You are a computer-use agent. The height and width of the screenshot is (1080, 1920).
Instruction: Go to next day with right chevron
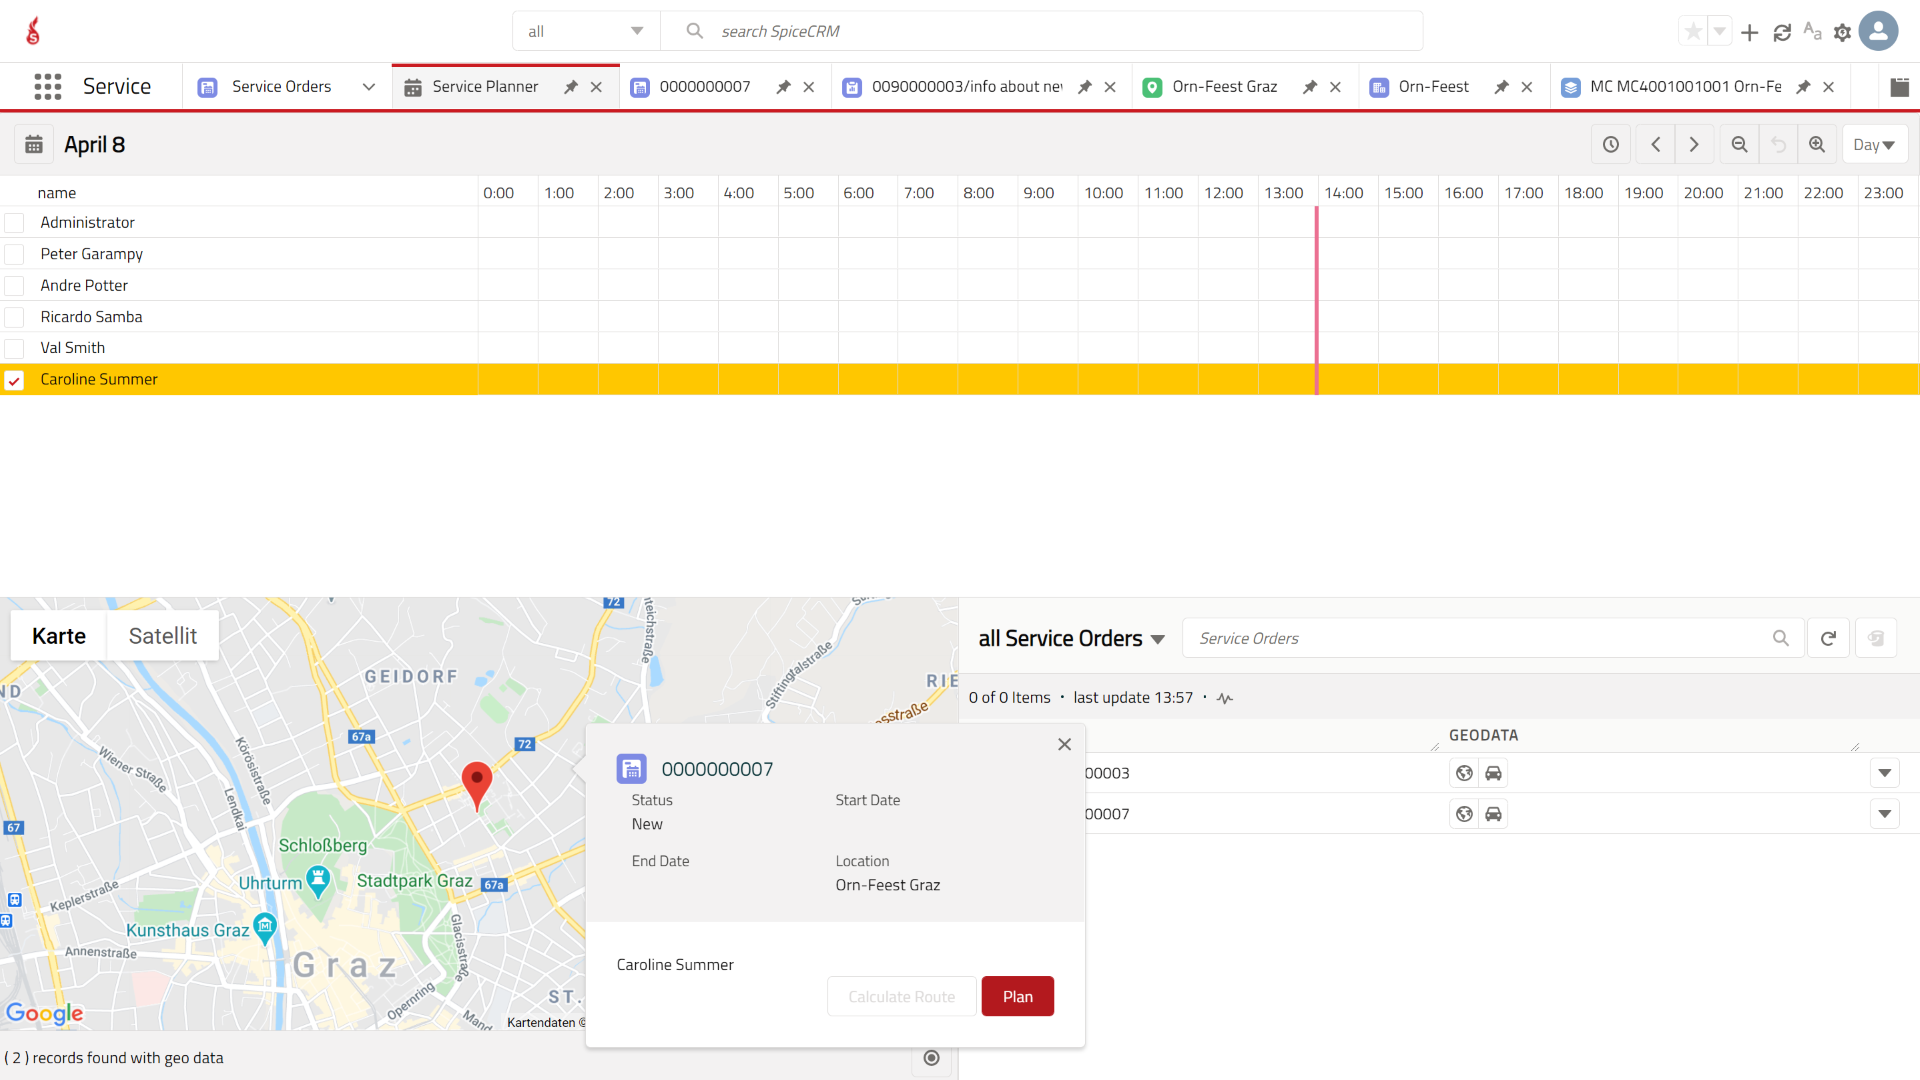[x=1694, y=145]
